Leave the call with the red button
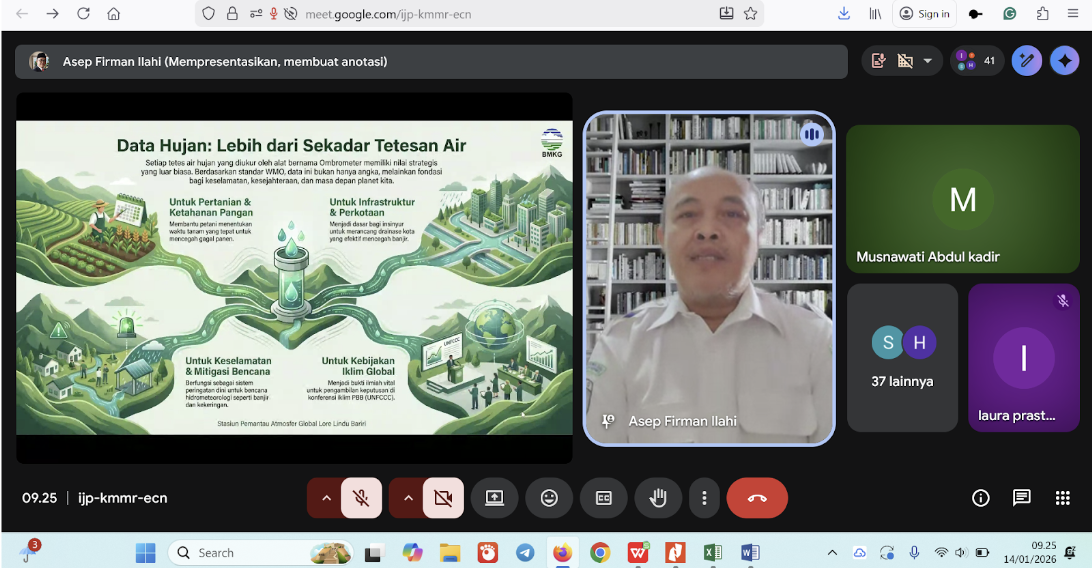1092x568 pixels. click(x=757, y=498)
